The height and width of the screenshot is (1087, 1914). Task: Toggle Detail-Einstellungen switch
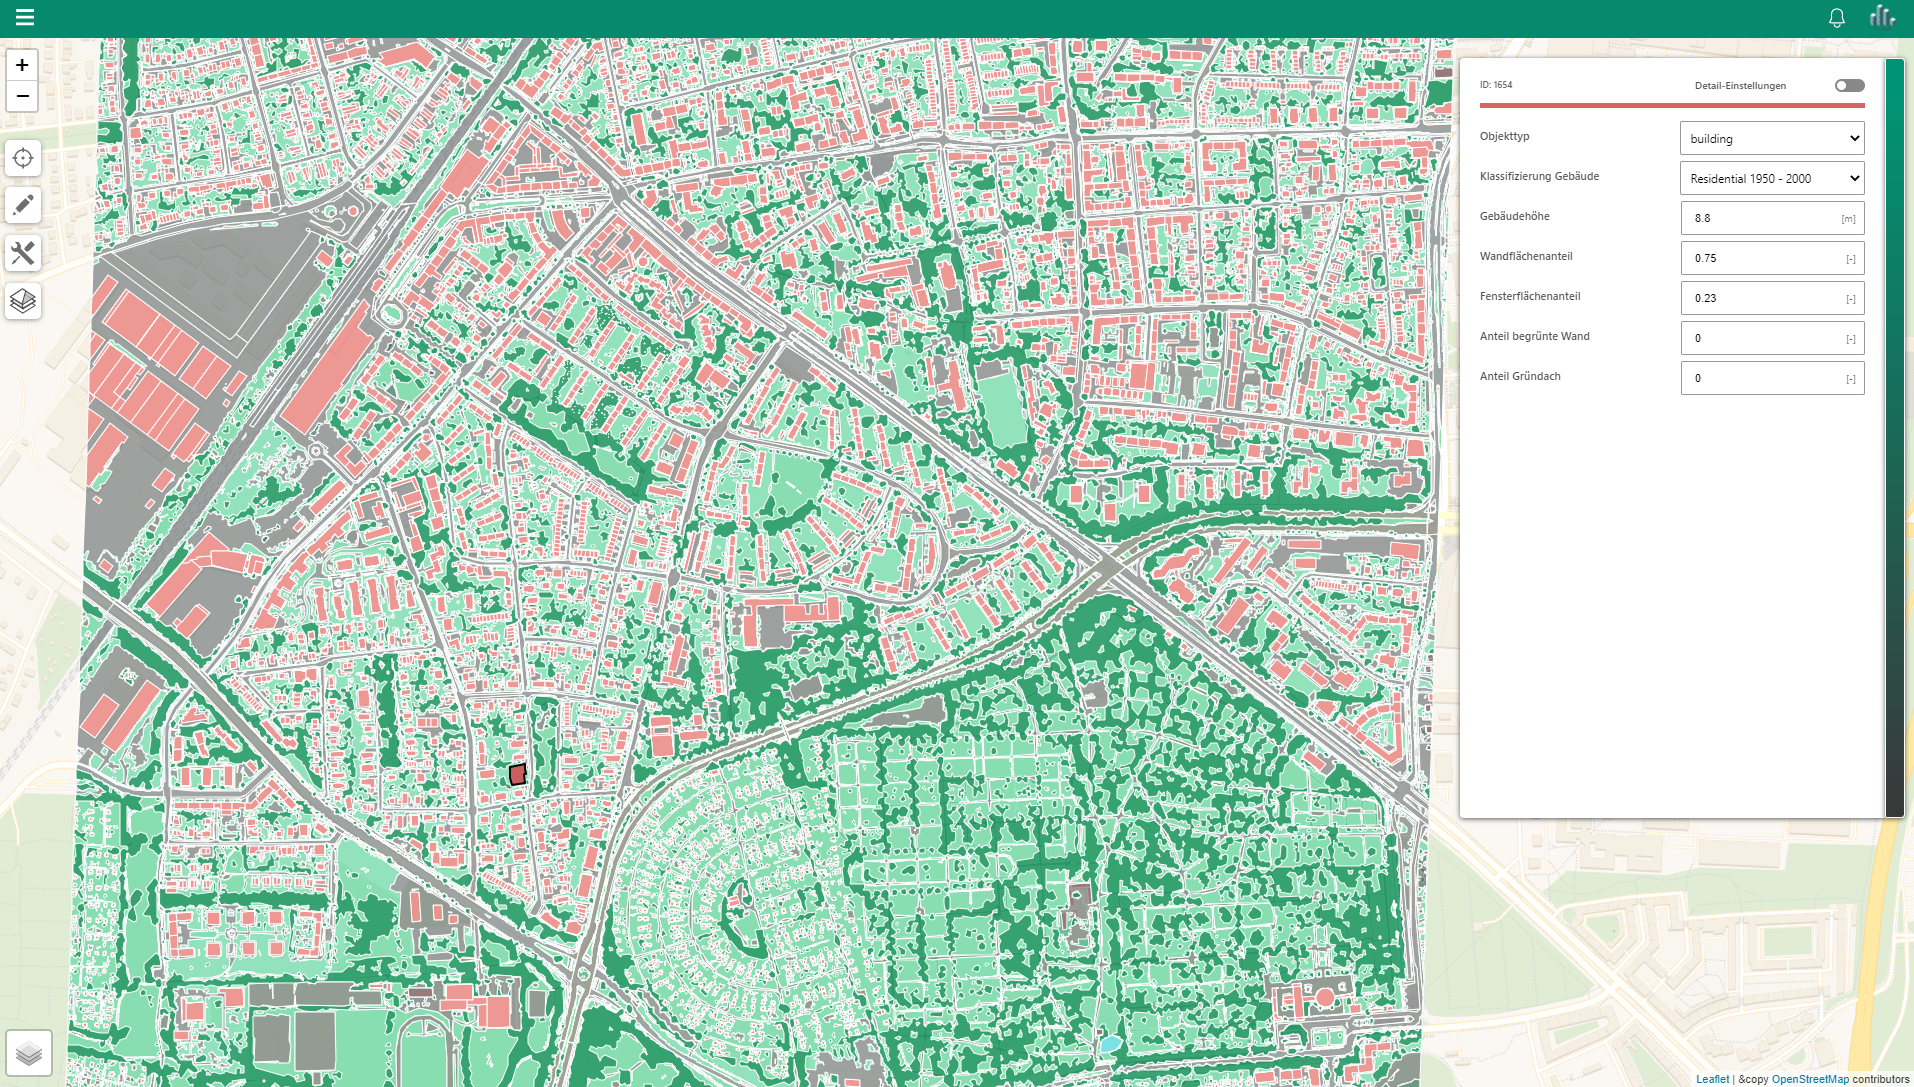tap(1849, 85)
